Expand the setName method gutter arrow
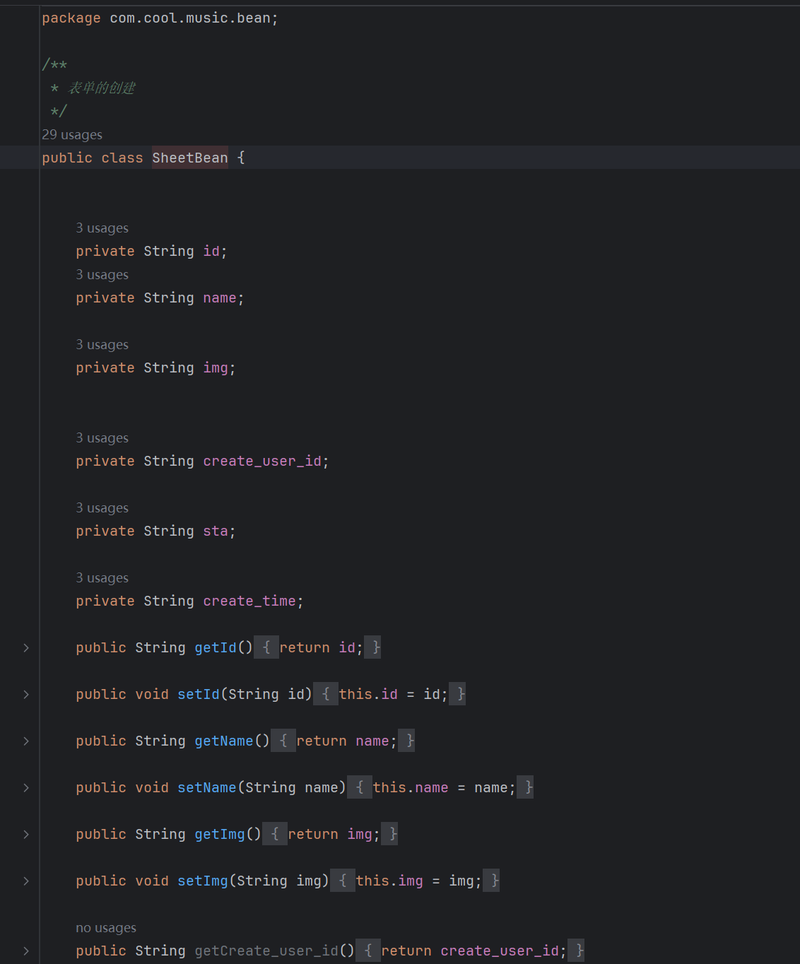Viewport: 800px width, 964px height. point(26,788)
